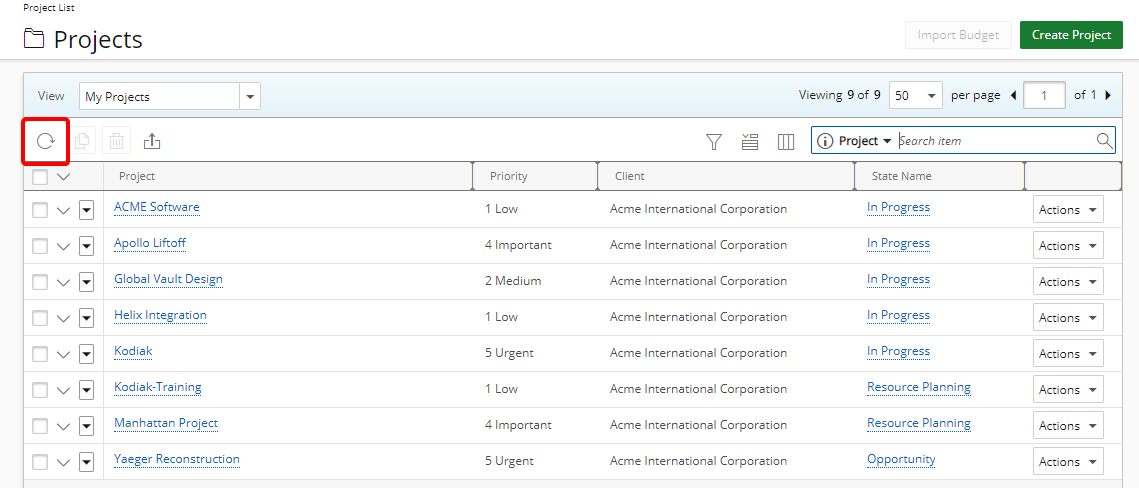This screenshot has width=1139, height=488.
Task: Click the row grouping settings icon
Action: [750, 142]
